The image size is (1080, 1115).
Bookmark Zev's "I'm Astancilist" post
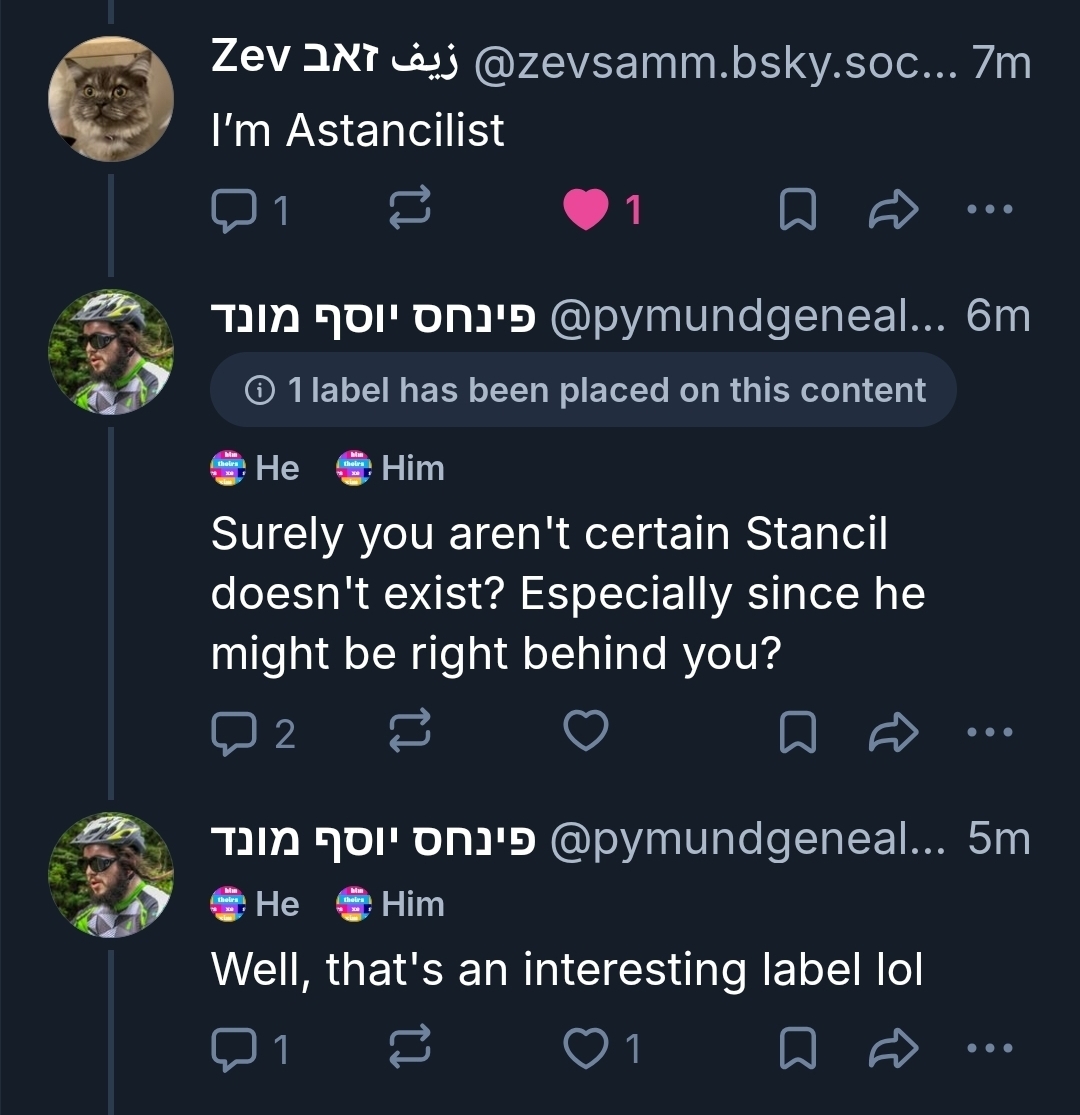(x=796, y=210)
